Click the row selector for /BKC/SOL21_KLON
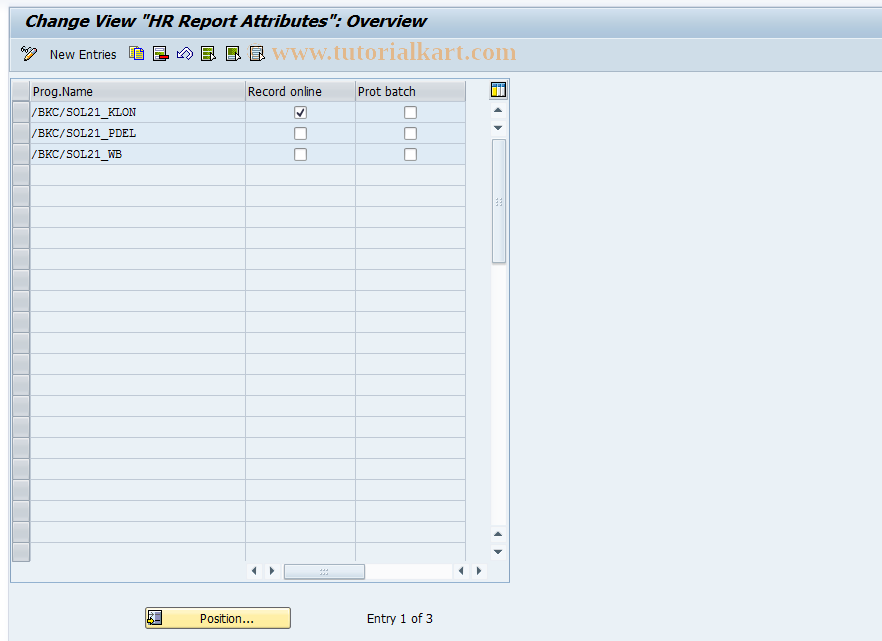Image resolution: width=882 pixels, height=641 pixels. [21, 112]
